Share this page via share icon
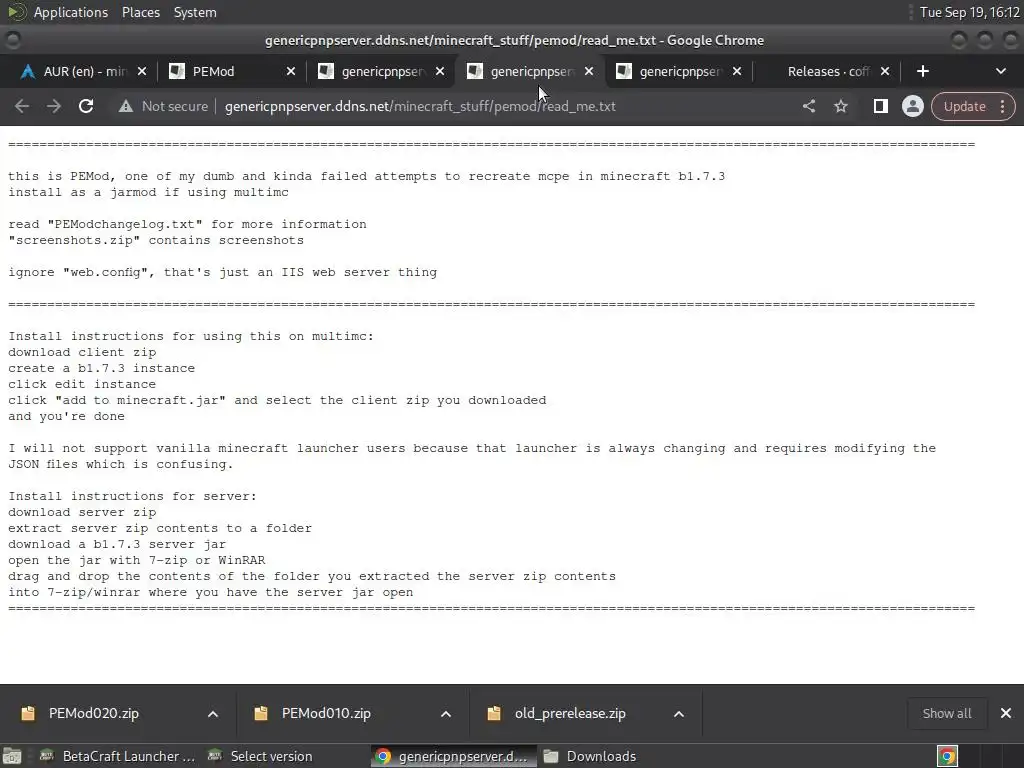This screenshot has width=1024, height=768. click(x=808, y=106)
